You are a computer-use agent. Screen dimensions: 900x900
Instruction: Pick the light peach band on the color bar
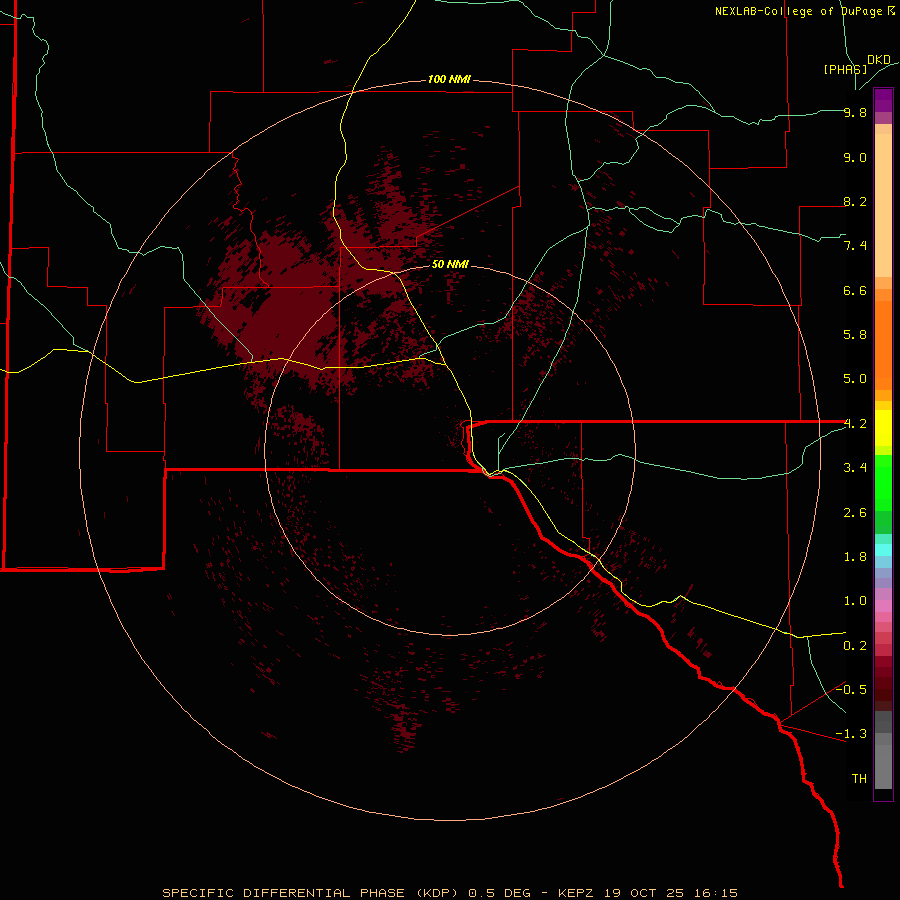[x=883, y=204]
